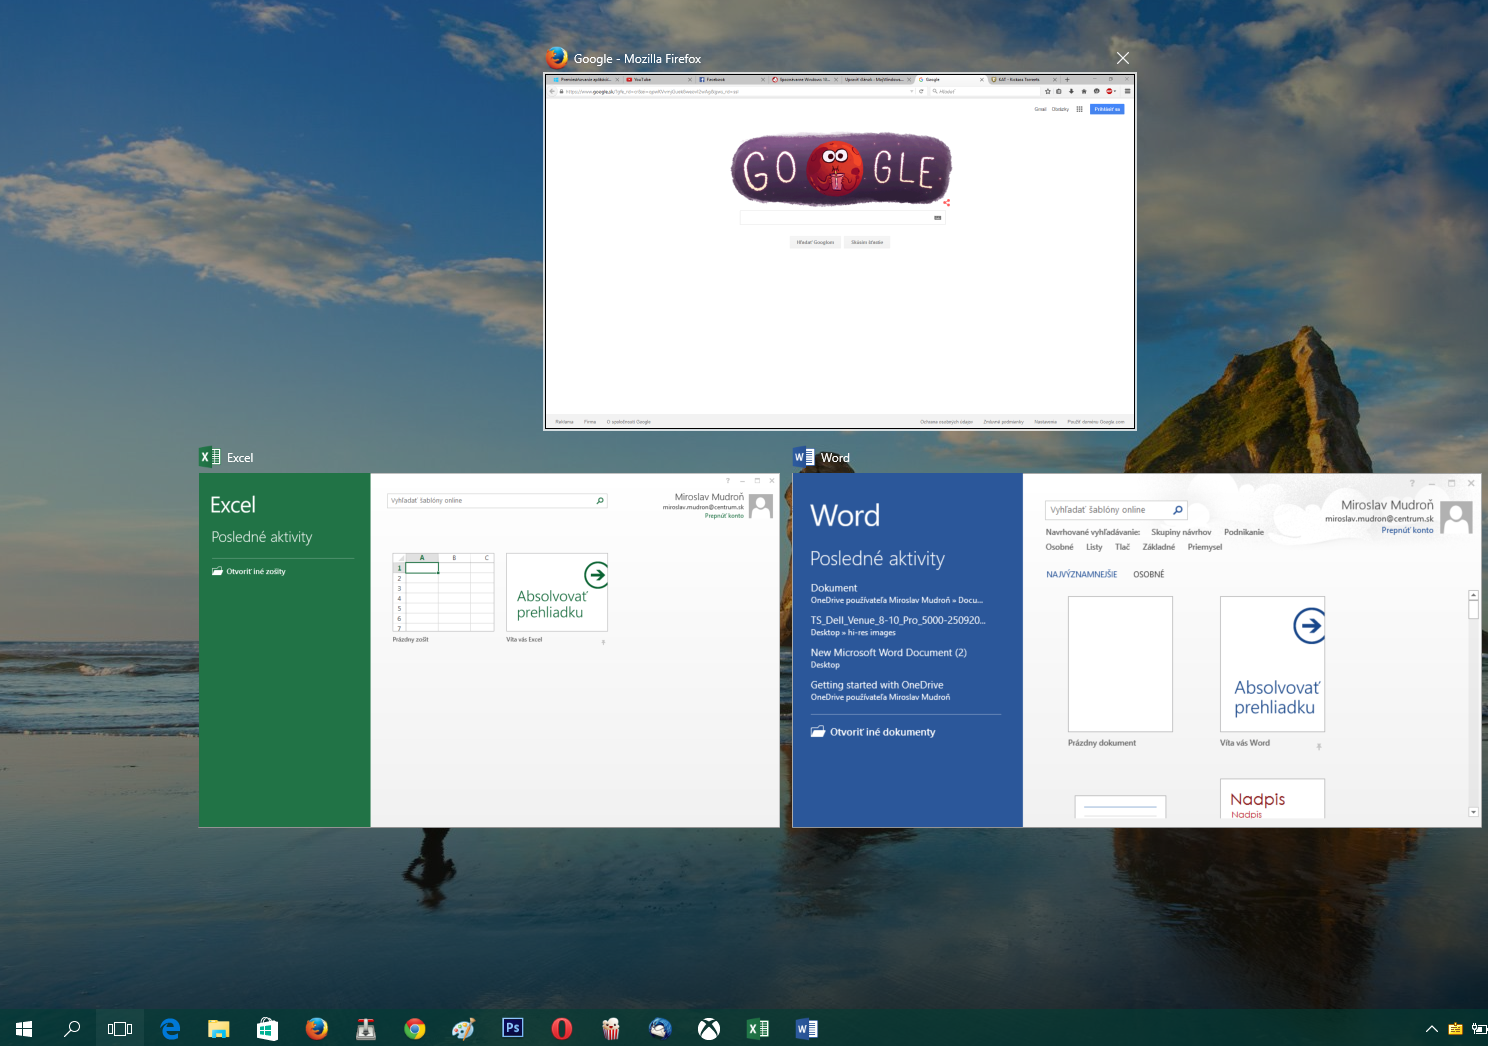Open the Vitá vás Excel tour template
Image resolution: width=1488 pixels, height=1046 pixels.
point(557,591)
